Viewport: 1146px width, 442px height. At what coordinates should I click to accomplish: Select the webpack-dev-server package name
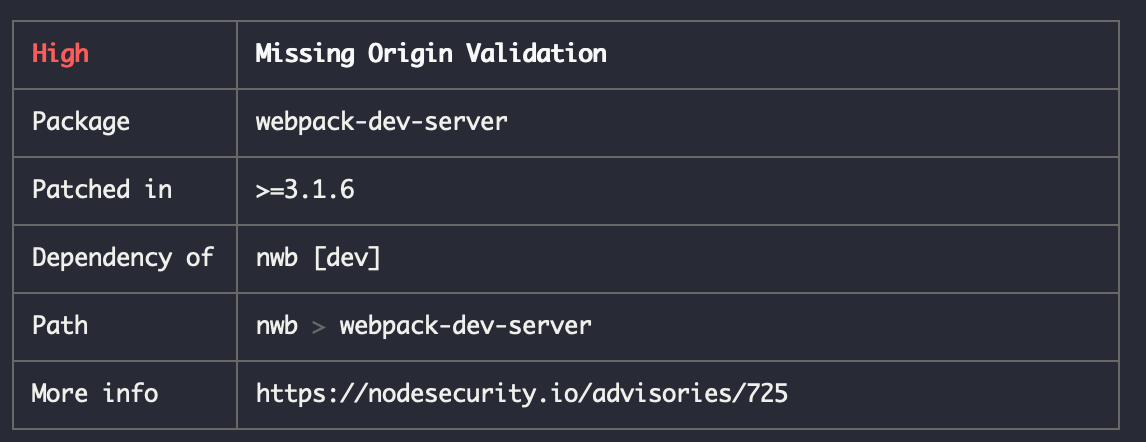click(x=382, y=121)
